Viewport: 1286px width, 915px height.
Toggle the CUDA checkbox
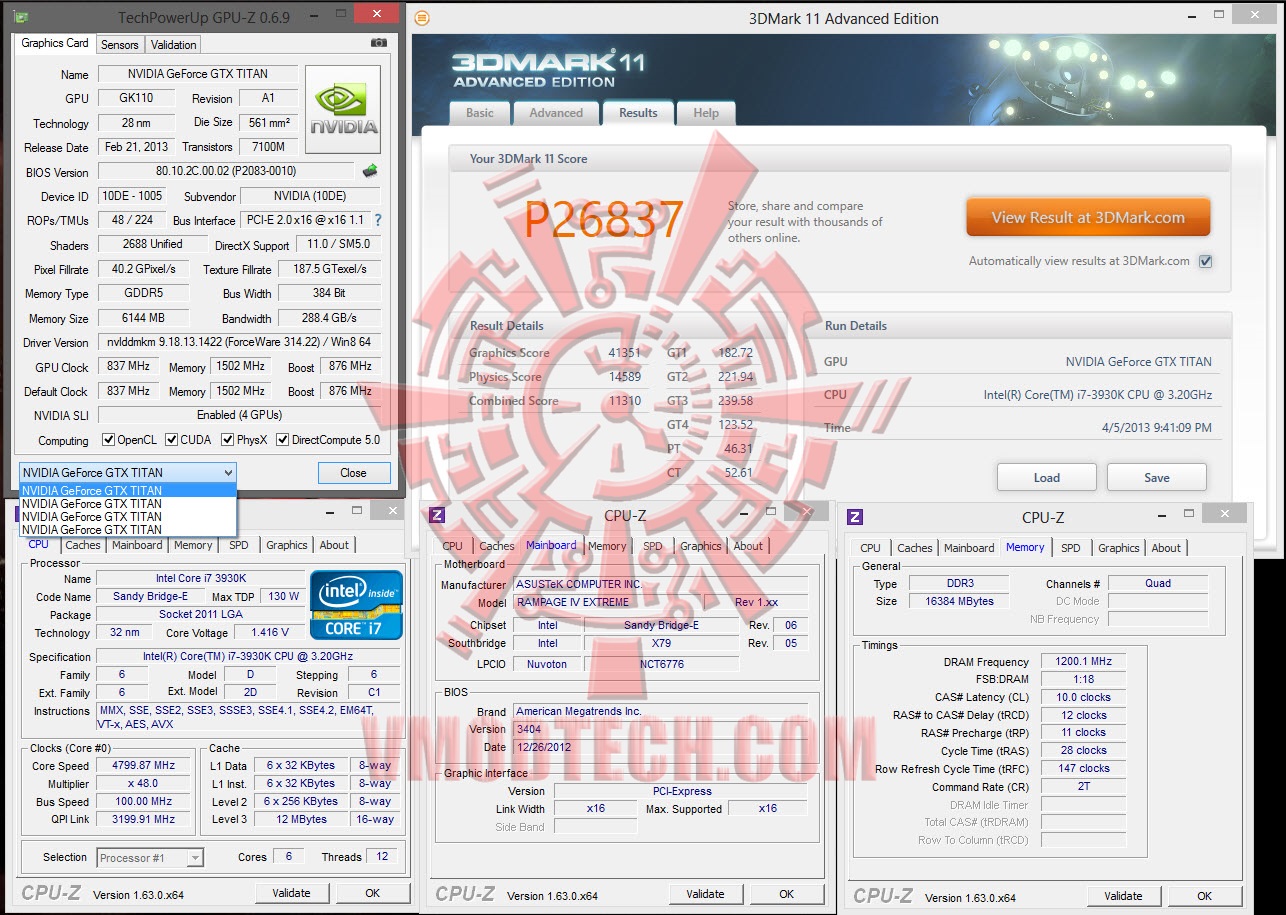pyautogui.click(x=172, y=440)
